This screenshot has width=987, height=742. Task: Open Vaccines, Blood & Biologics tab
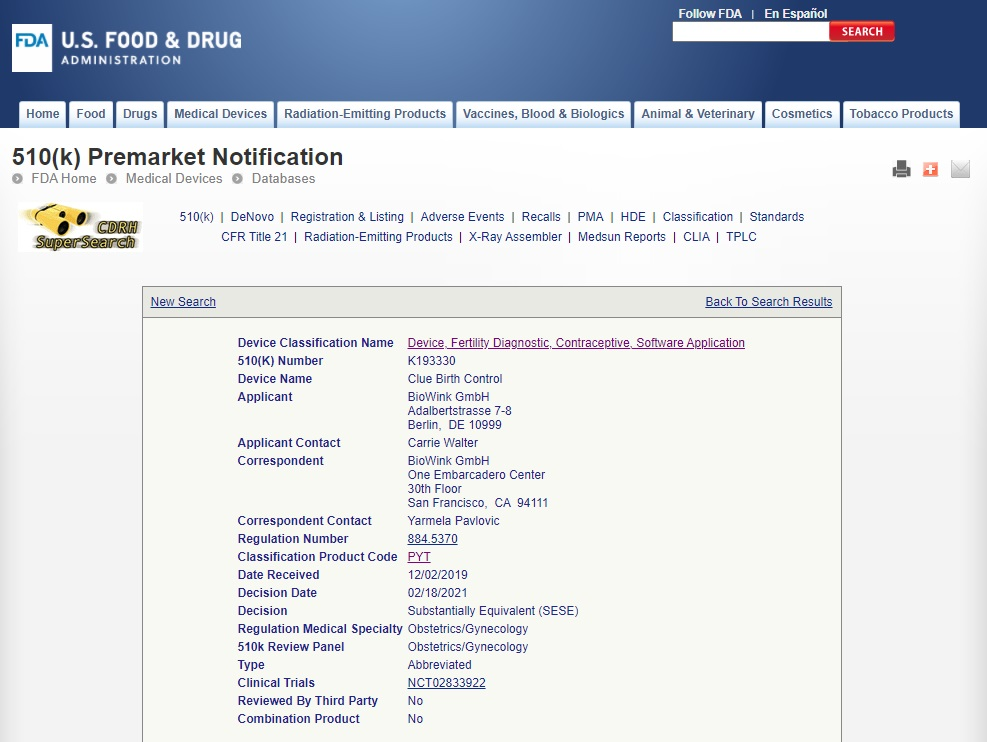[543, 114]
